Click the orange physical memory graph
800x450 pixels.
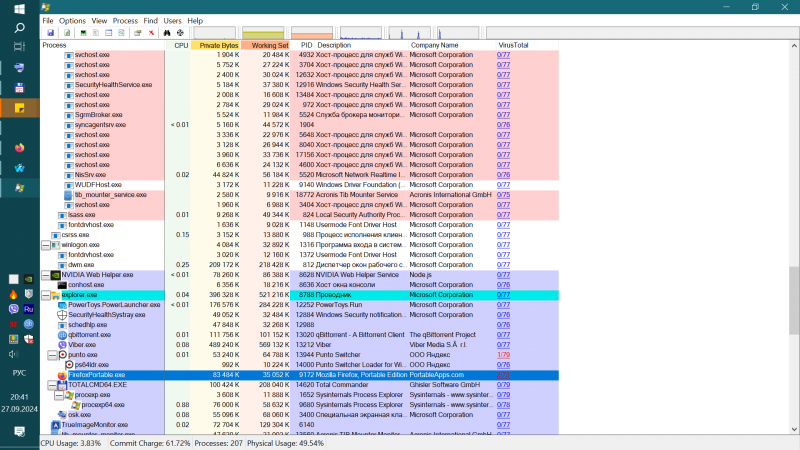tap(312, 33)
